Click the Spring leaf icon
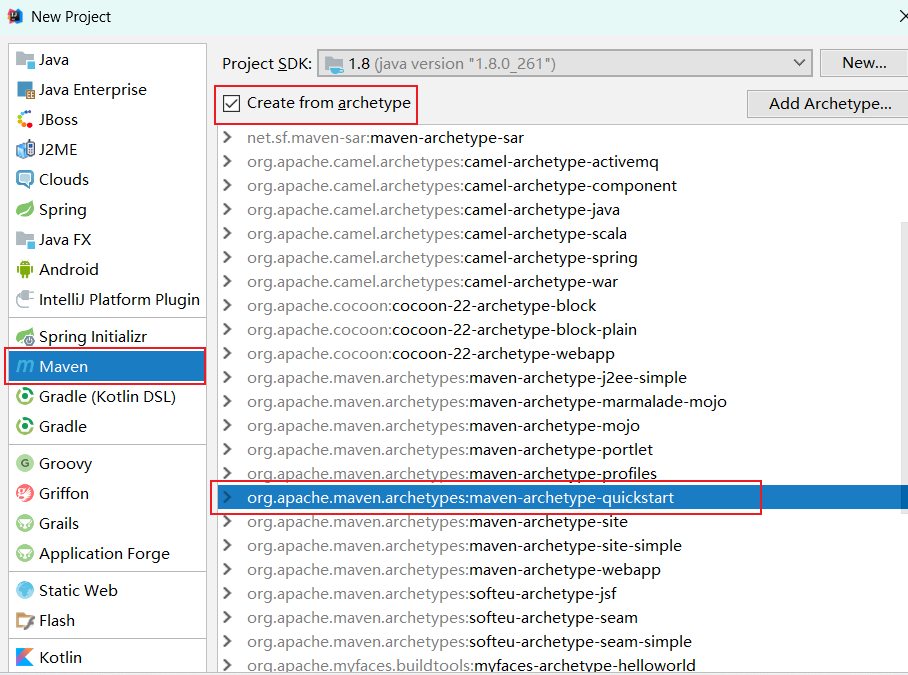Screen dimensions: 908x675 click(25, 210)
